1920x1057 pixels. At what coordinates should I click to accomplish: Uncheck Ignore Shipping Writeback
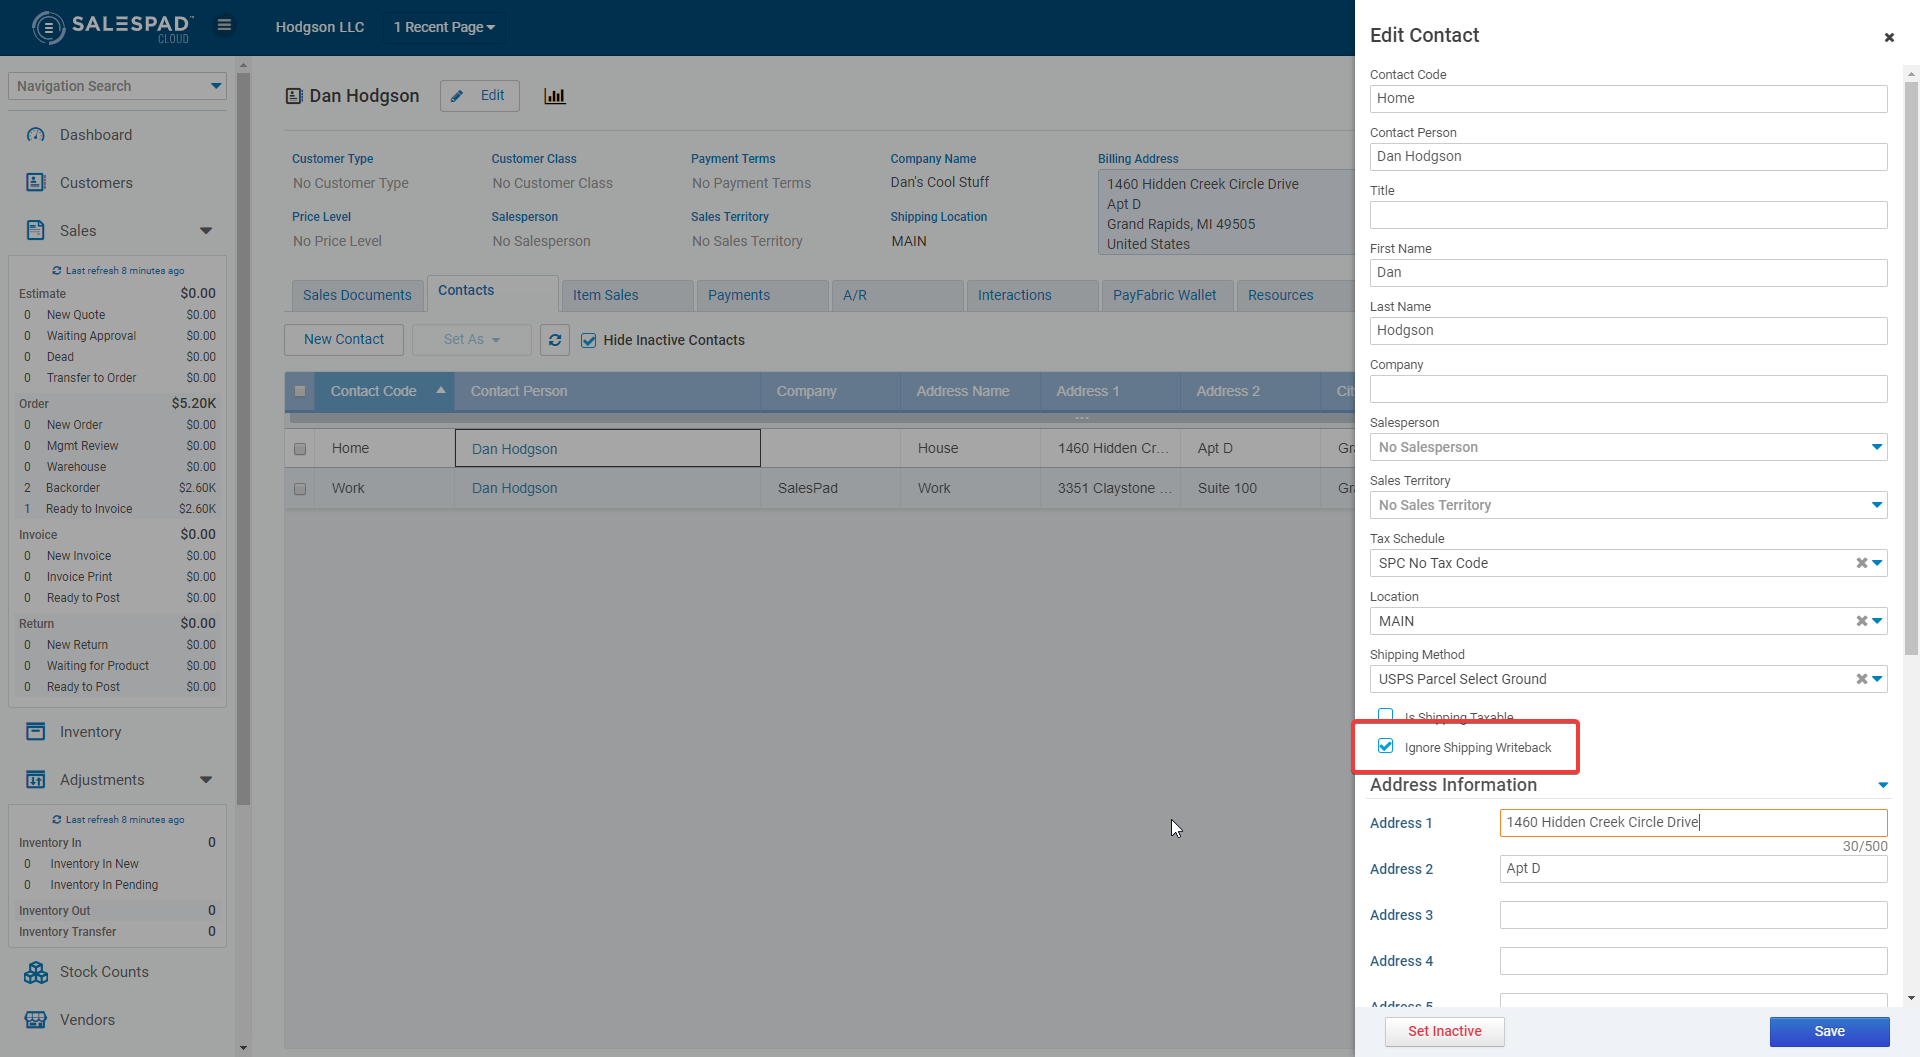click(1386, 746)
